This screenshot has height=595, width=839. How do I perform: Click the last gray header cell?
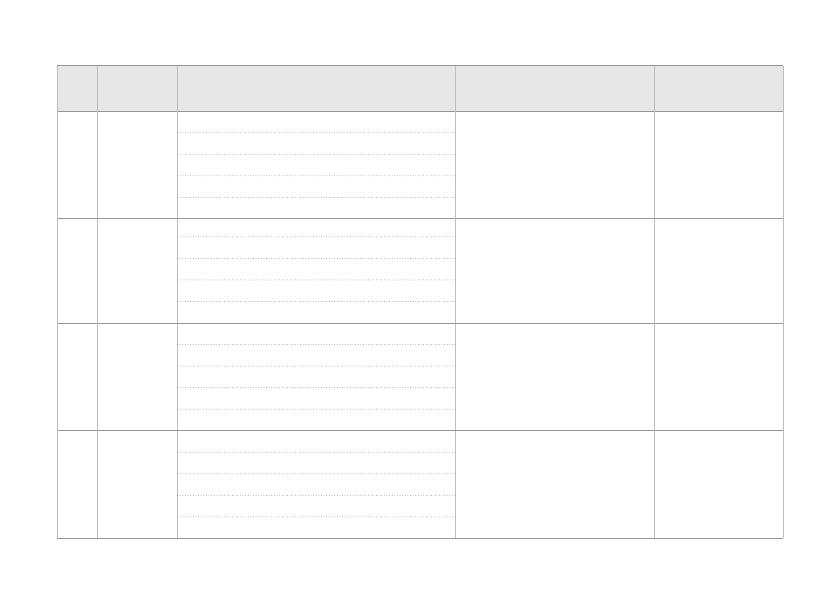point(719,89)
